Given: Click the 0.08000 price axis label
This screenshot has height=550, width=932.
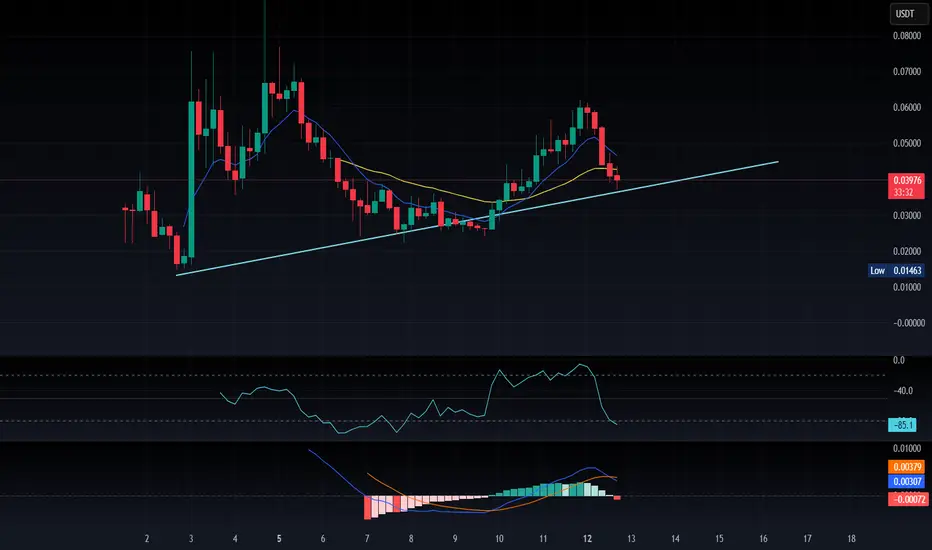Looking at the screenshot, I should point(906,36).
